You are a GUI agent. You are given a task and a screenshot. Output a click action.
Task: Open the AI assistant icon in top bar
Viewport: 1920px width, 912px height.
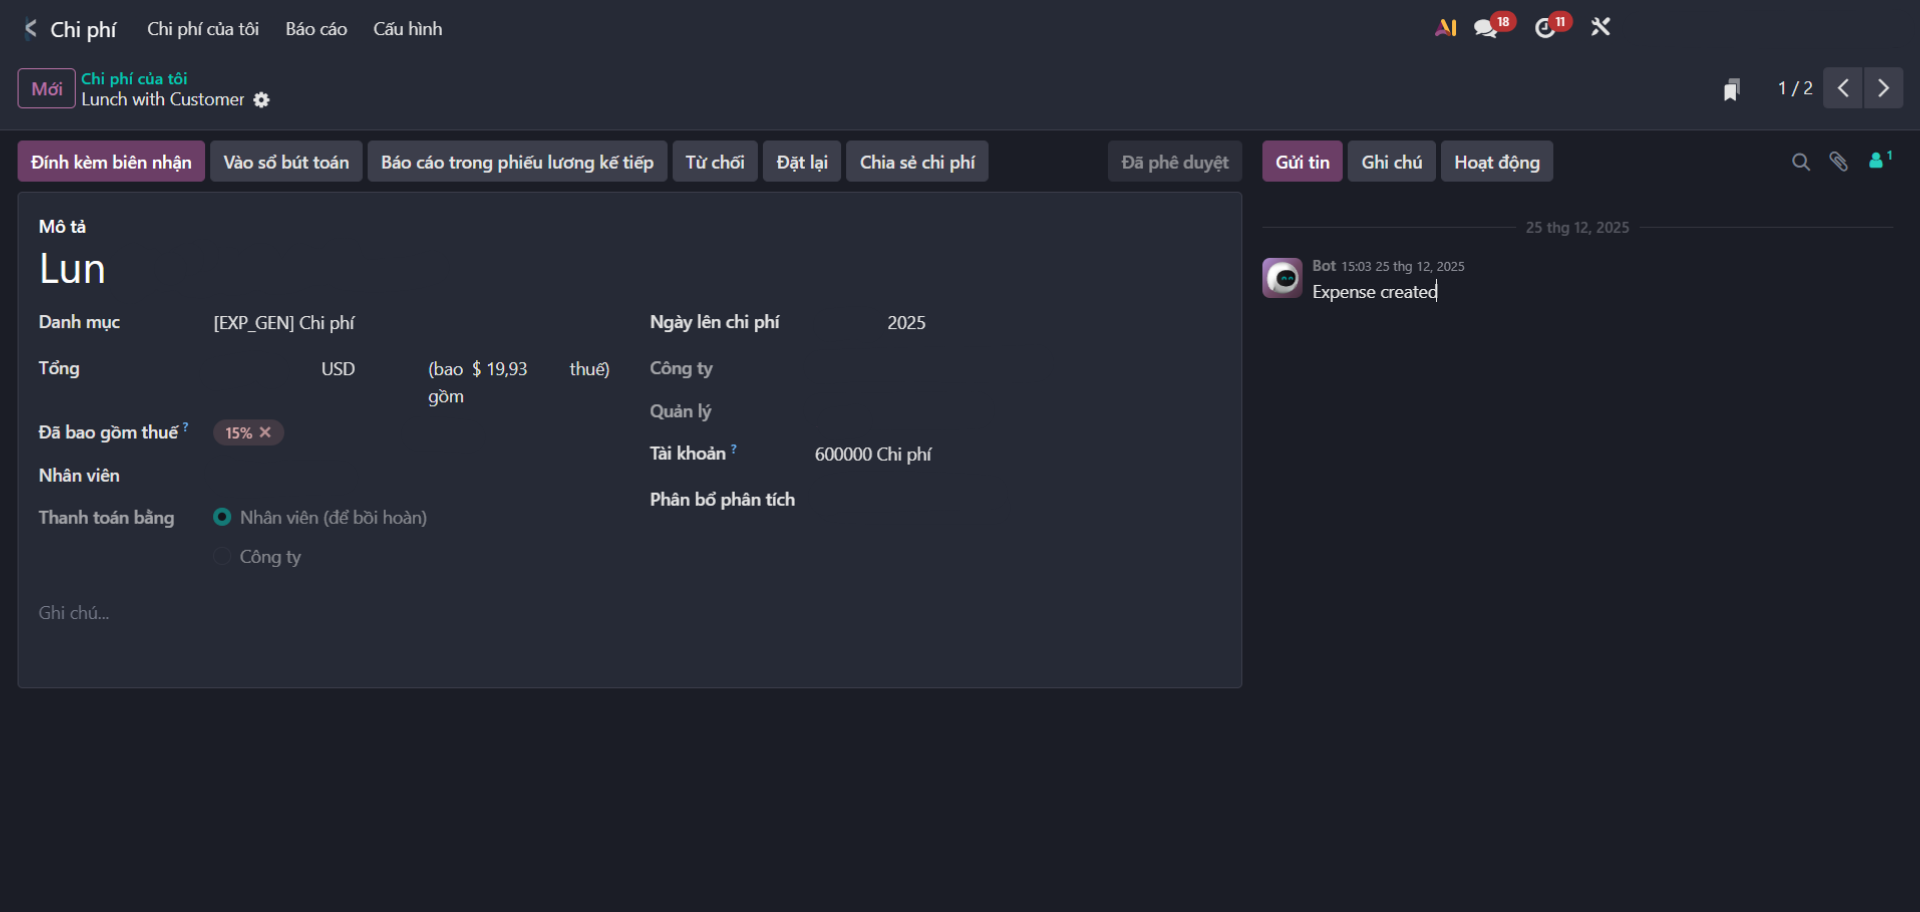click(x=1445, y=28)
